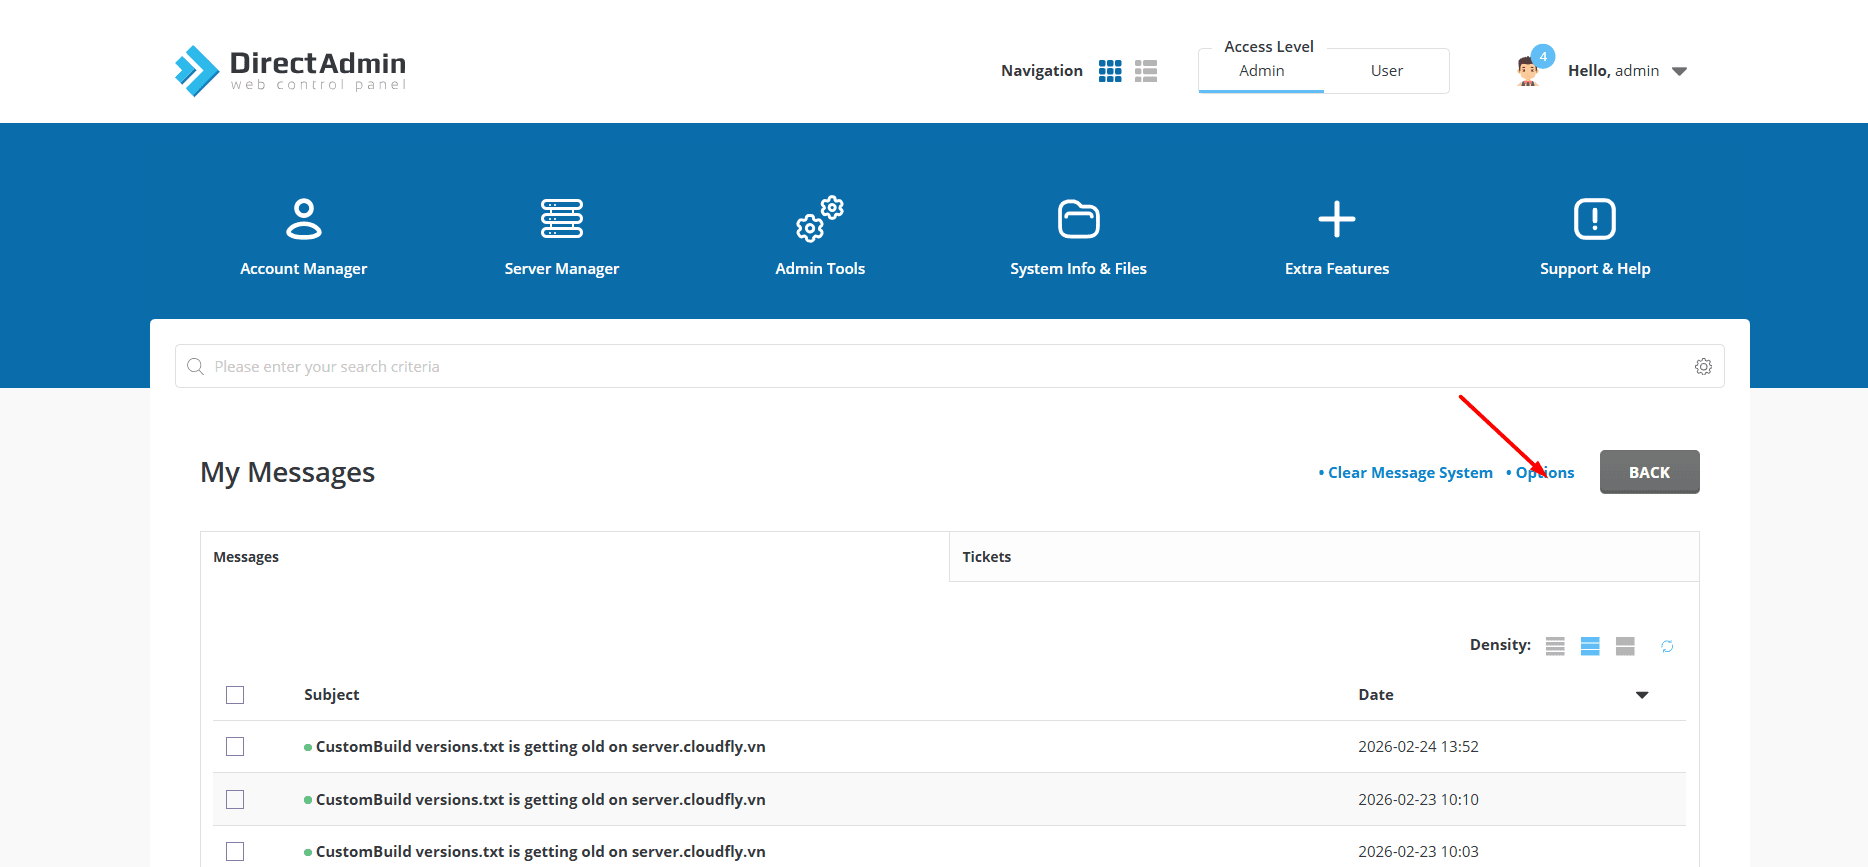
Task: Expand the Hello, admin user menu
Action: pyautogui.click(x=1679, y=71)
